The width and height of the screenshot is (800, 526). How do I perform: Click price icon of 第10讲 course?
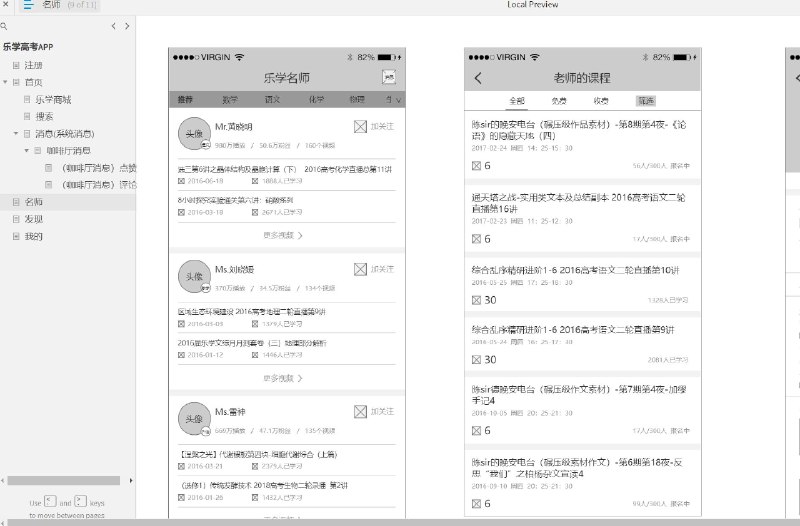(x=477, y=300)
